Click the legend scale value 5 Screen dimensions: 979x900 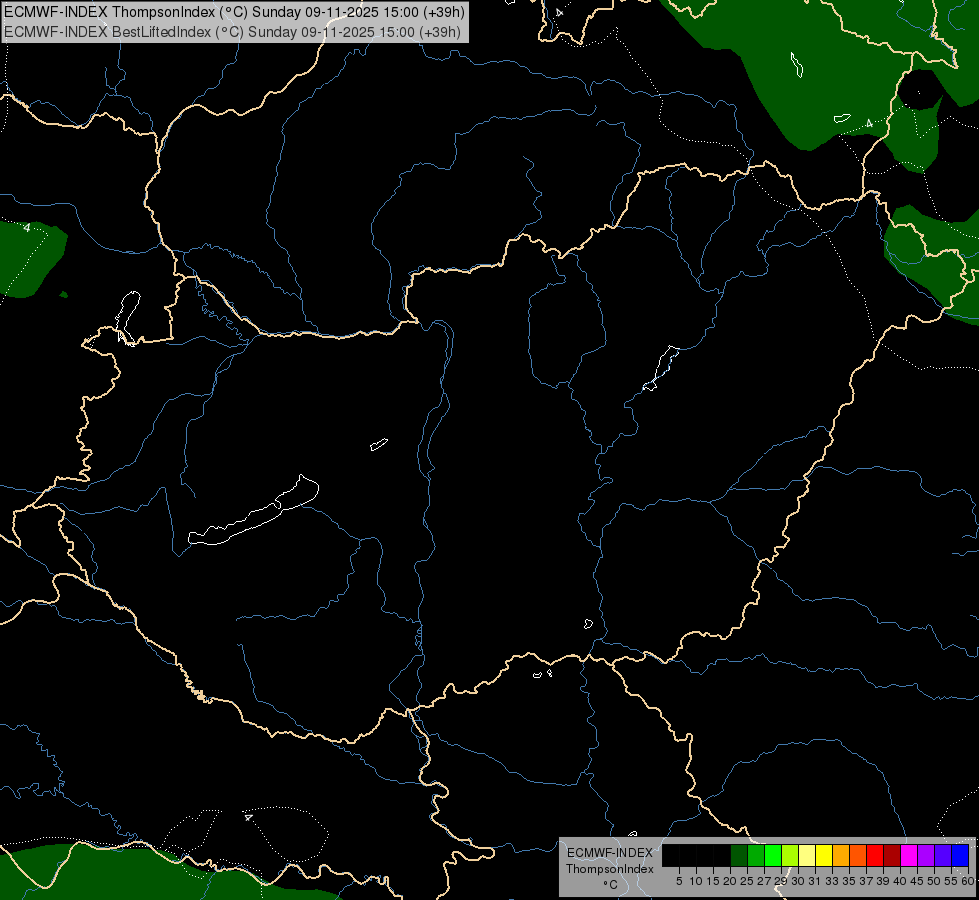[x=679, y=881]
